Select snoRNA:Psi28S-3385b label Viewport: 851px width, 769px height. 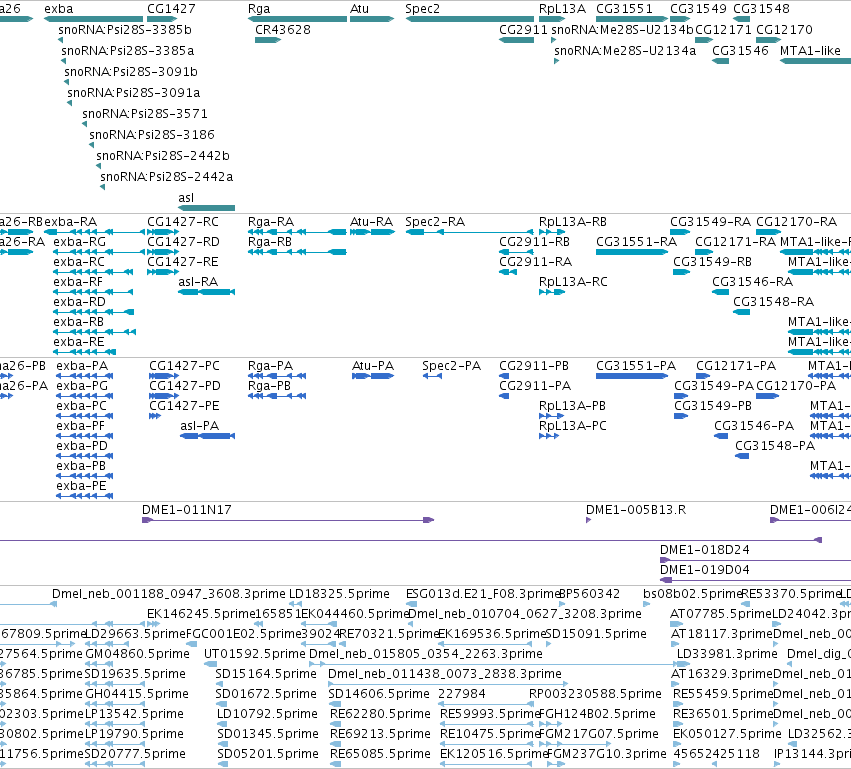[125, 29]
